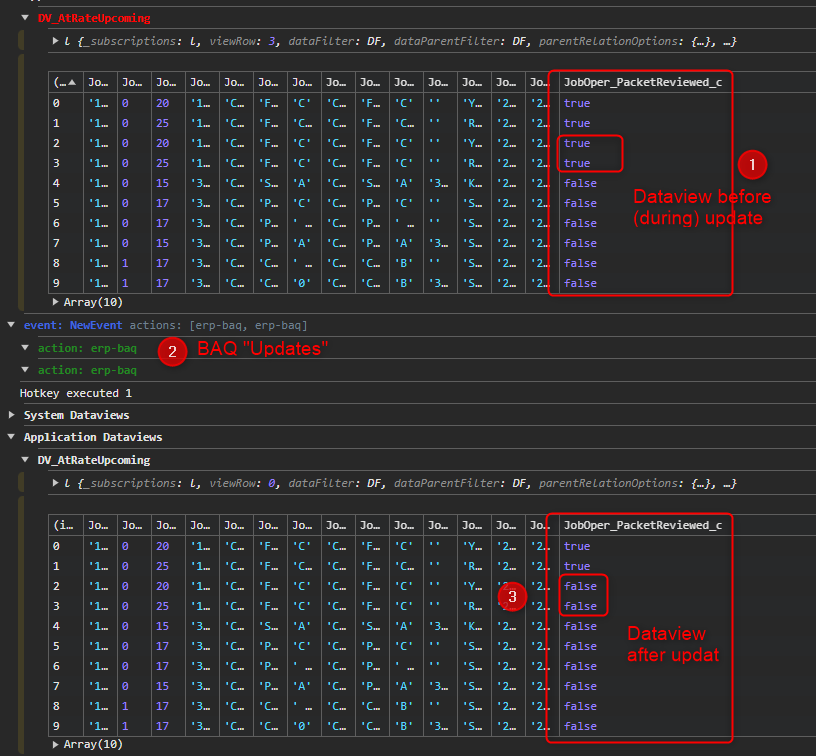Collapse the red DV_AtRateUpcoming group
The image size is (816, 756).
tap(25, 18)
